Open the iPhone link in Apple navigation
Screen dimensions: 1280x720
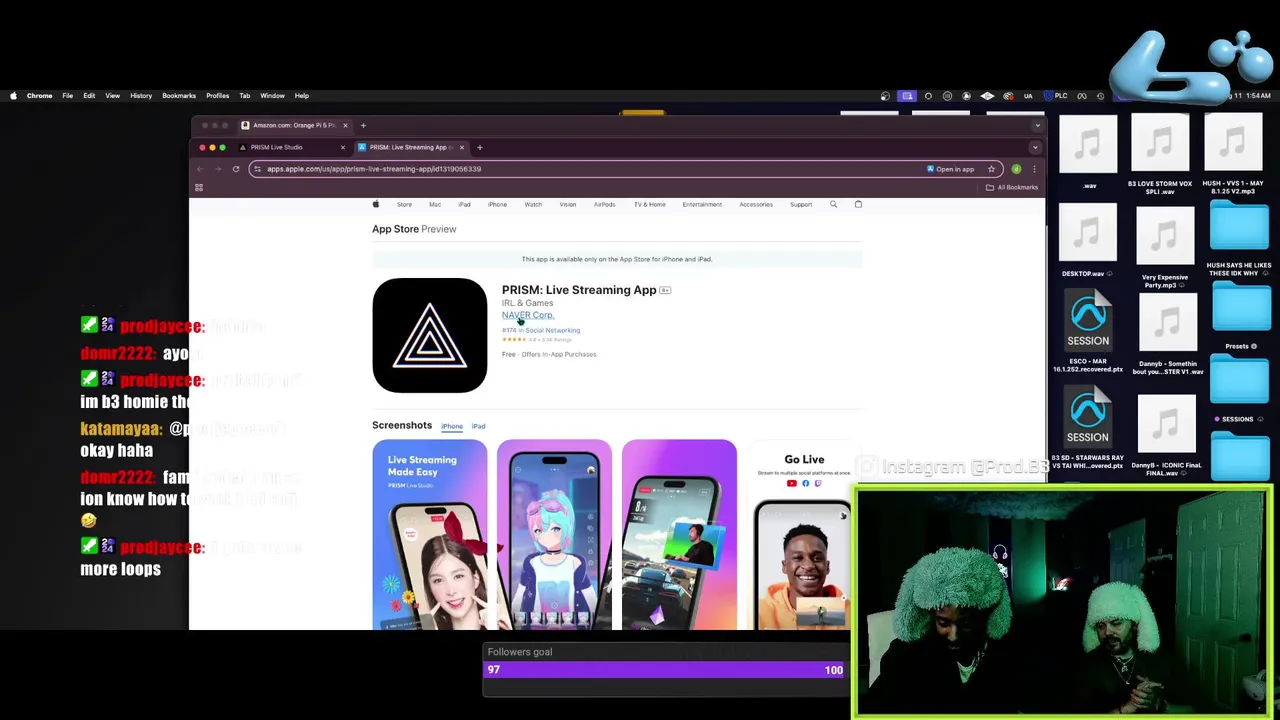497,204
